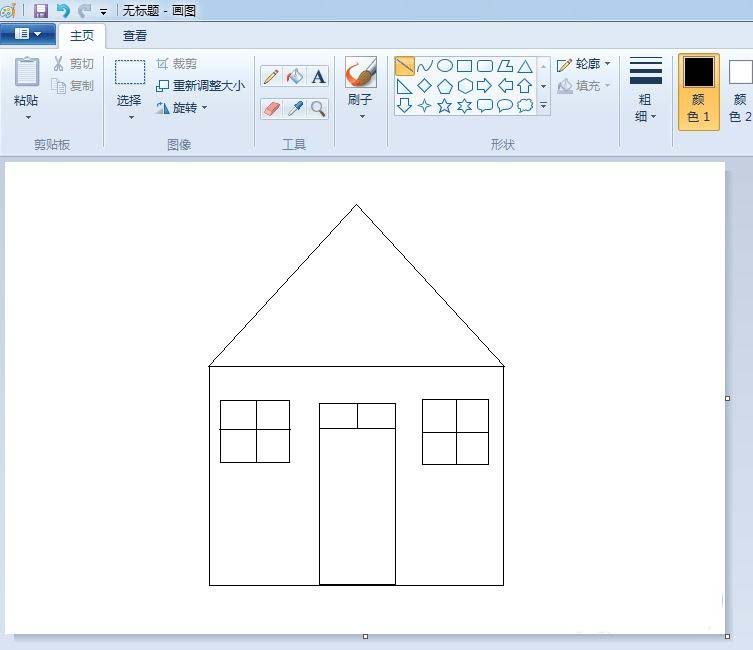Select the Right arrow shape
Viewport: 753px width, 650px height.
point(485,86)
